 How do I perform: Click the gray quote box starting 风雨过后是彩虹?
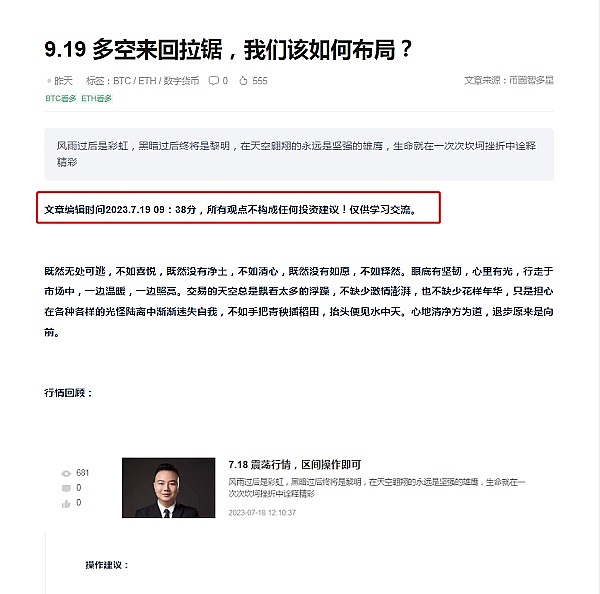pyautogui.click(x=299, y=154)
